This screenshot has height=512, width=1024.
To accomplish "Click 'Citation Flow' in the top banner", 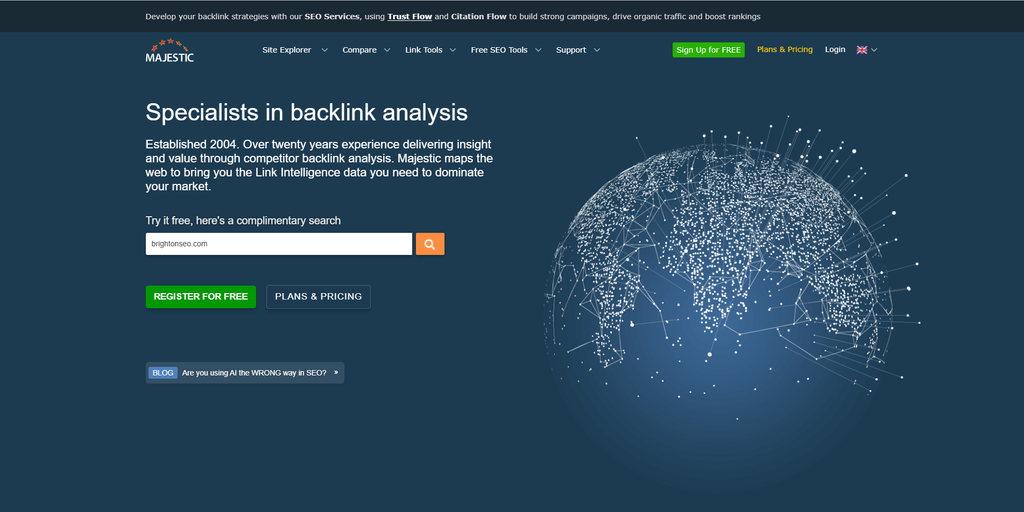I will (479, 16).
